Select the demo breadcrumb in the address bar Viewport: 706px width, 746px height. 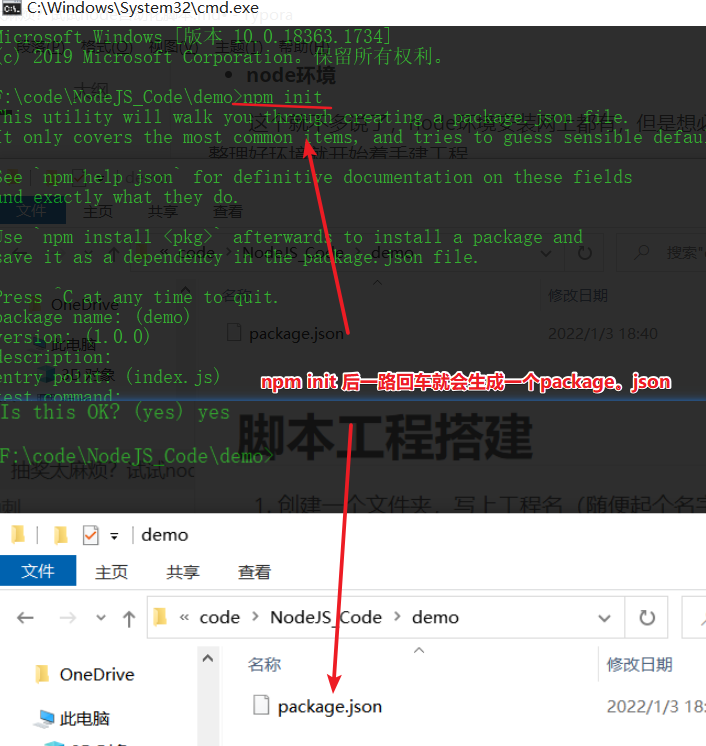435,618
